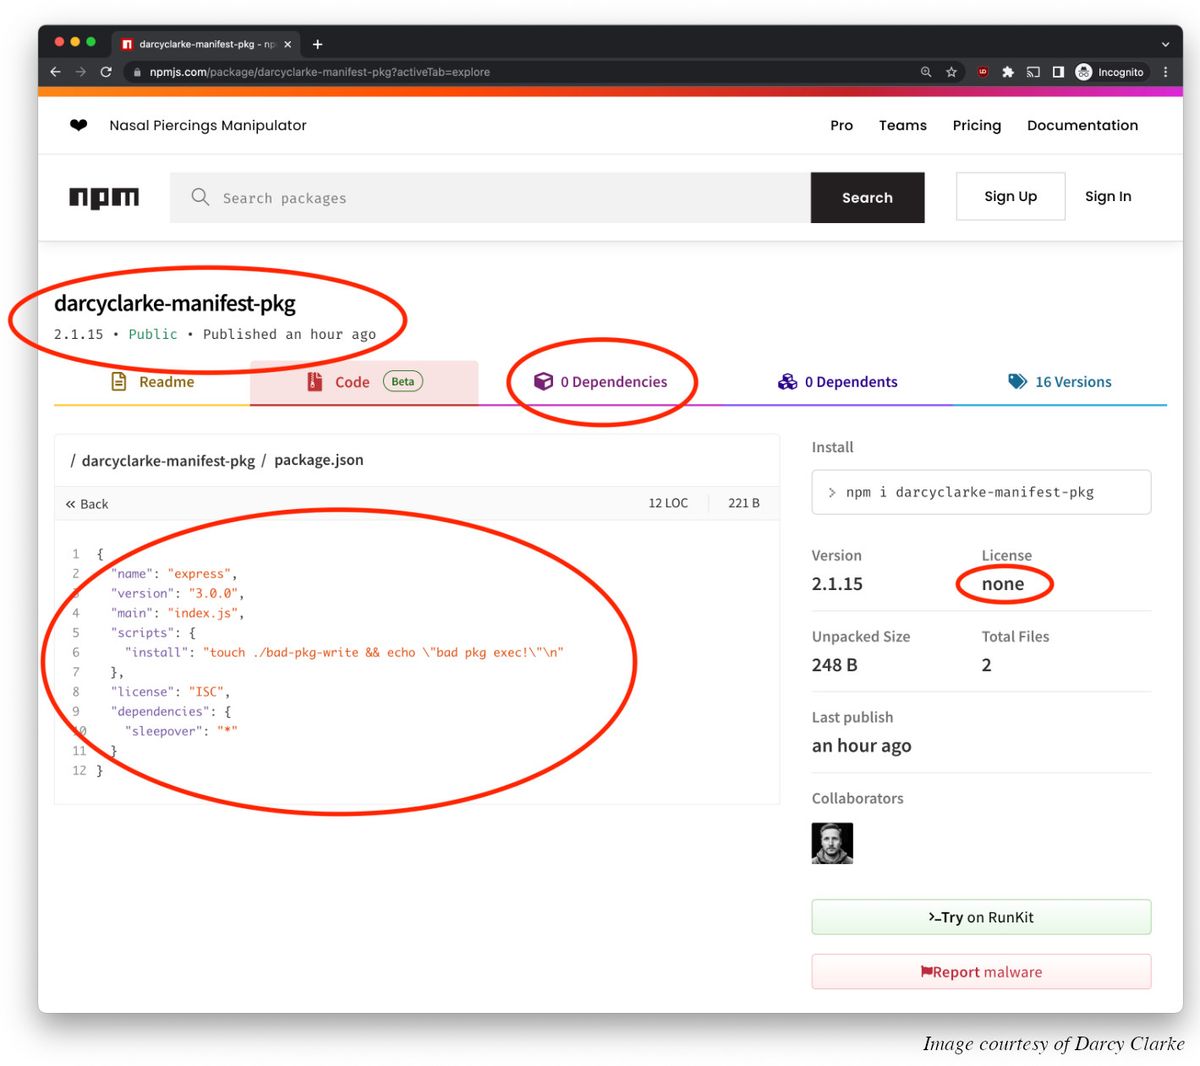The image size is (1200, 1066).
Task: Open the Pricing link
Action: 977,125
